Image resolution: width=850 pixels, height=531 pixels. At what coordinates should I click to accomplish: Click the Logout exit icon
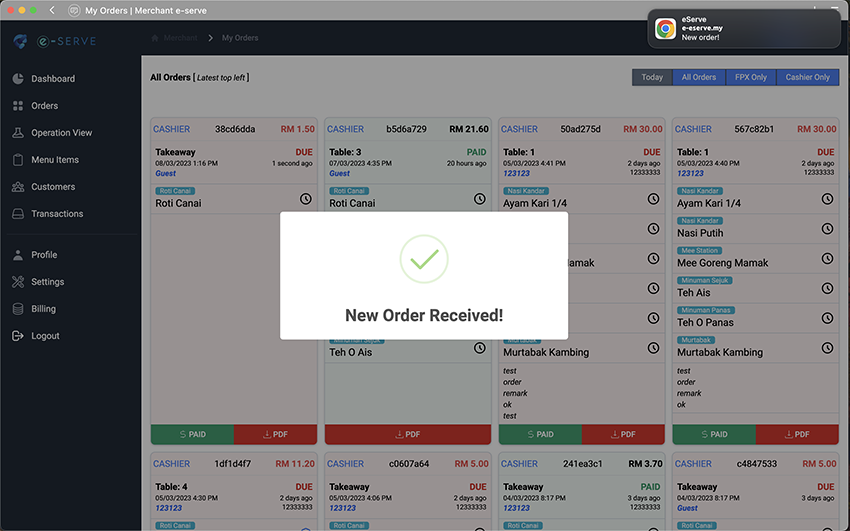18,336
